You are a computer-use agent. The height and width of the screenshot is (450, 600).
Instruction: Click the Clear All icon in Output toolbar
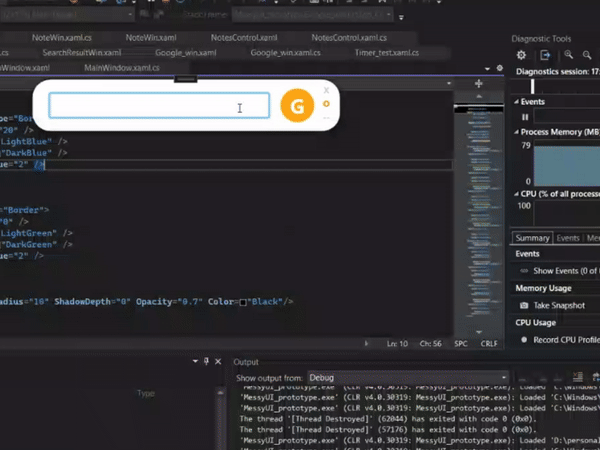pyautogui.click(x=578, y=377)
